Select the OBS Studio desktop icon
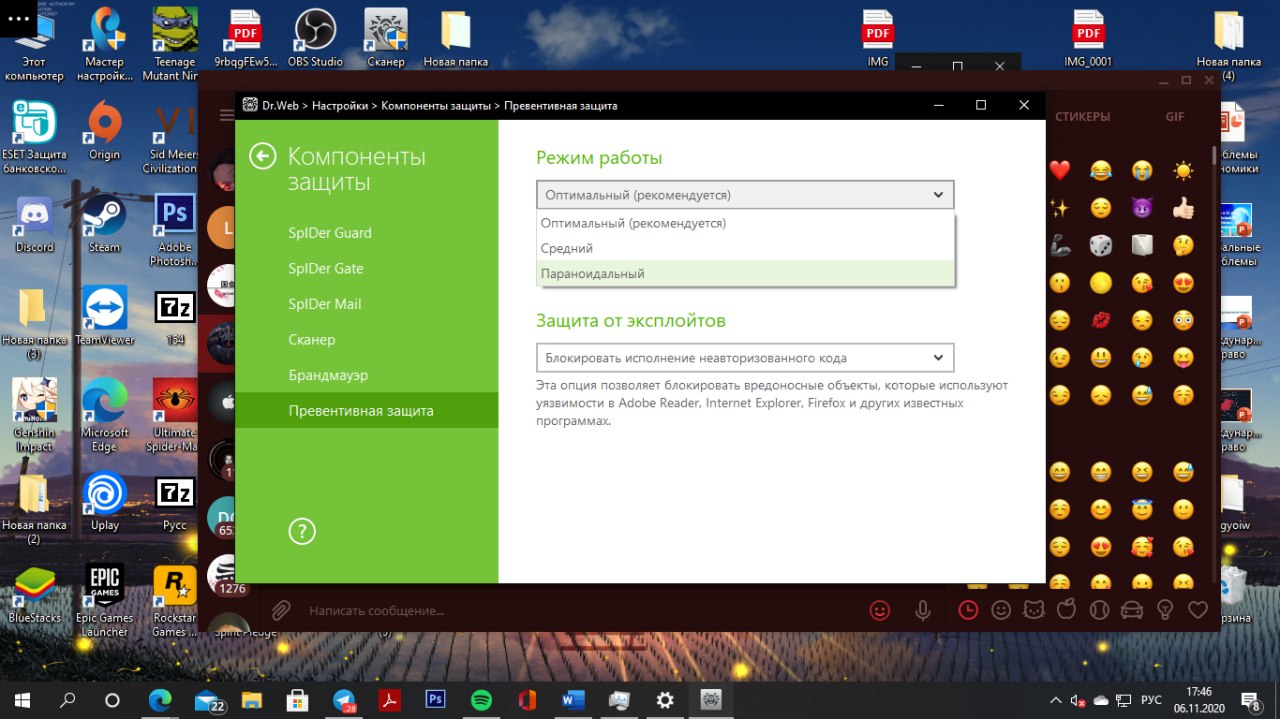Screen dimensions: 1280x719 click(315, 38)
